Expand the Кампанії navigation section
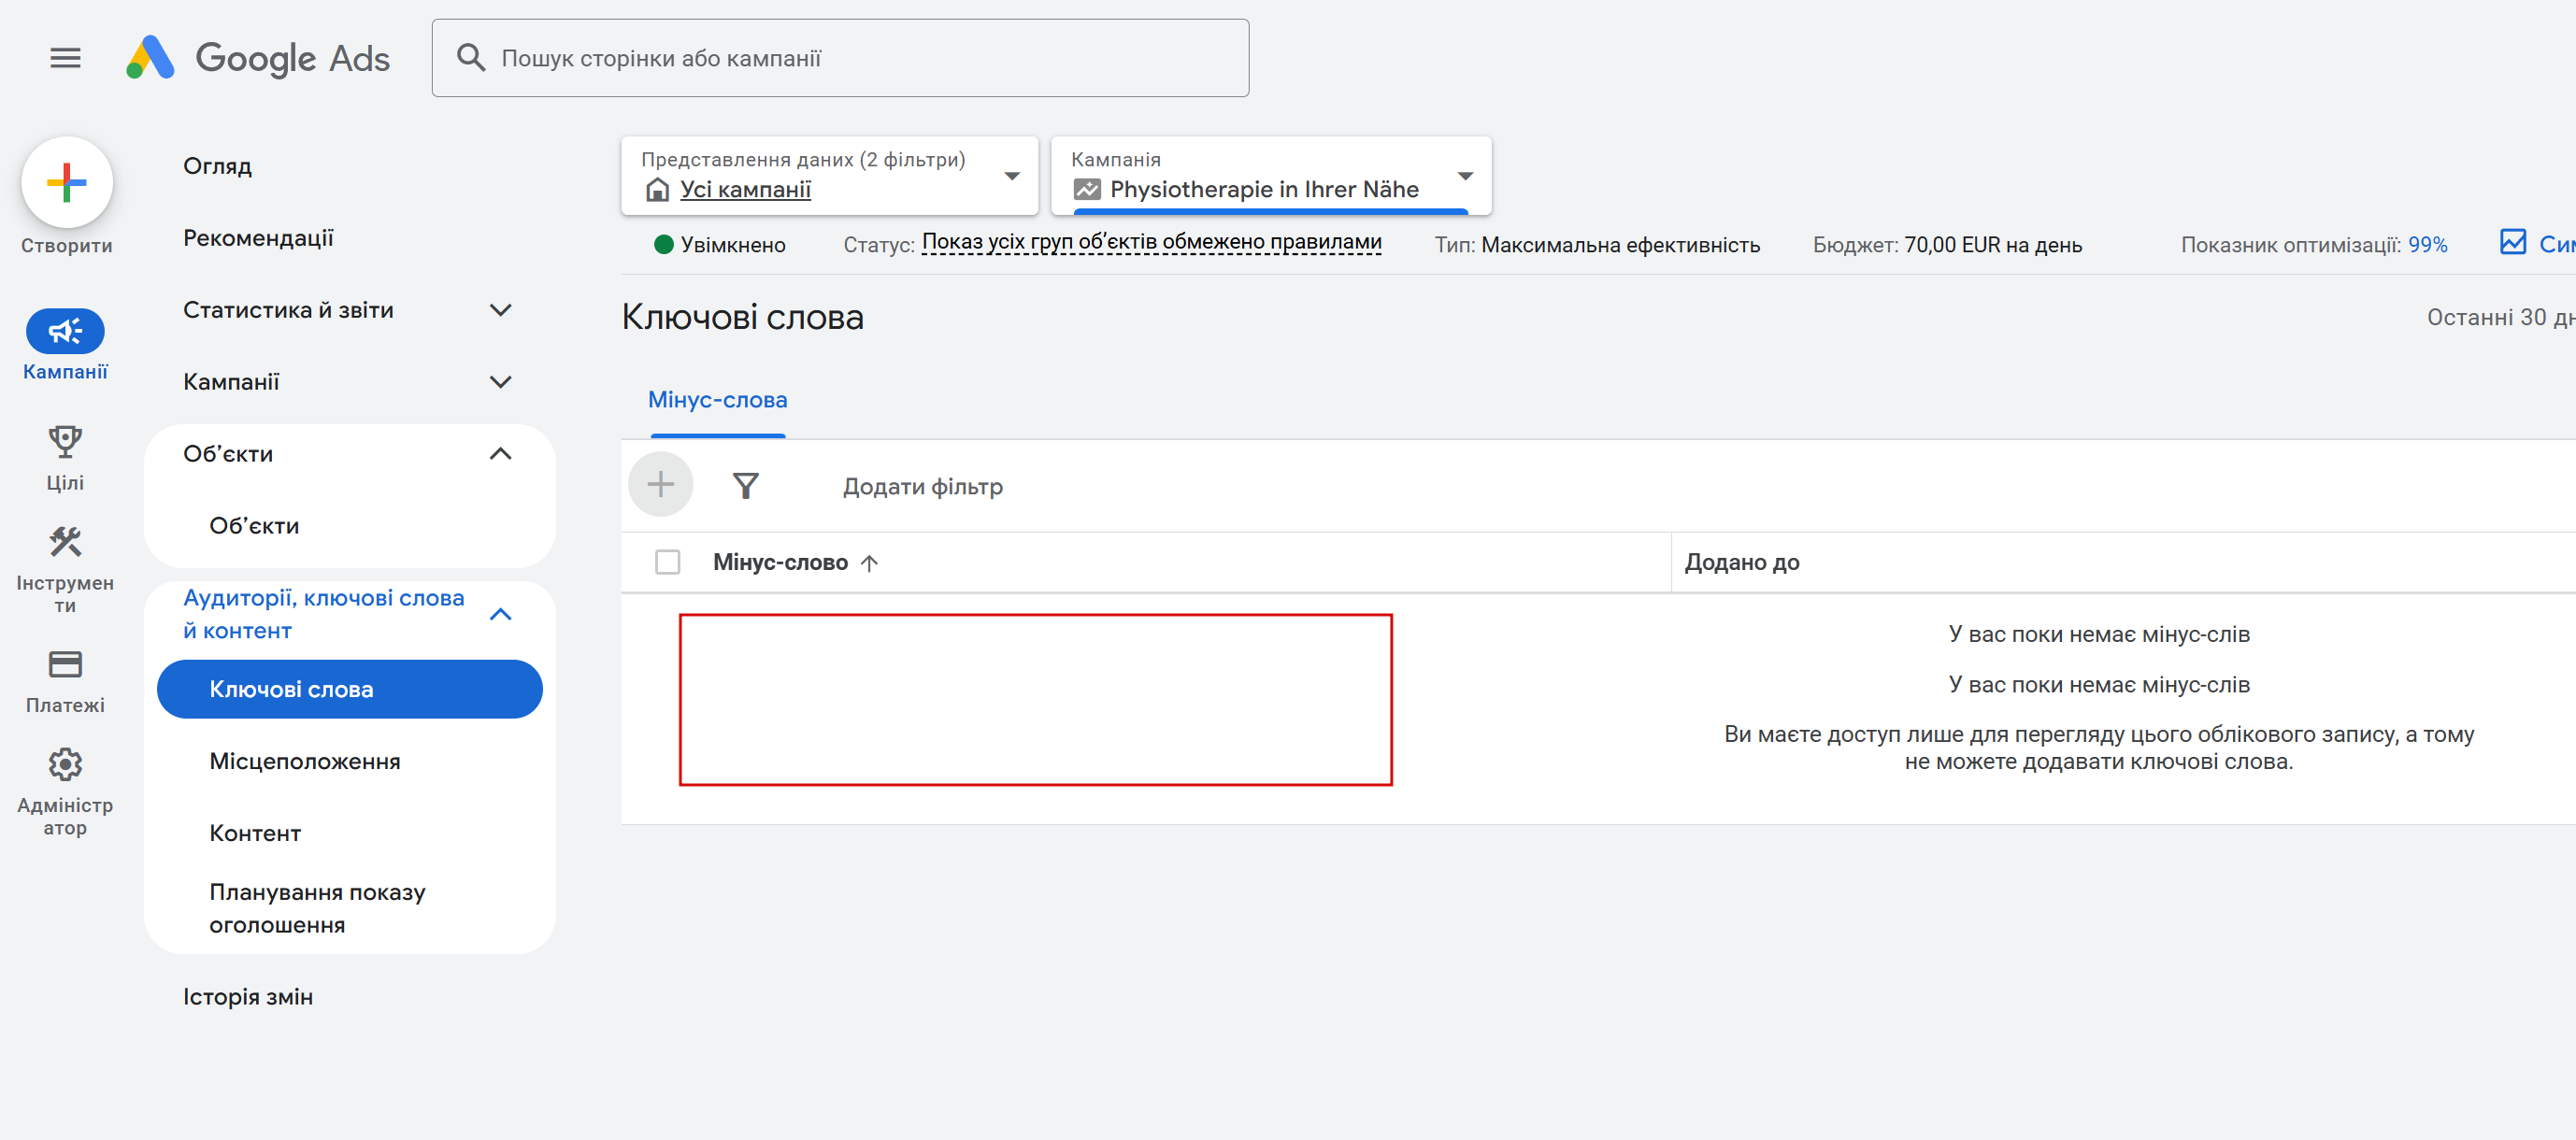 coord(500,382)
